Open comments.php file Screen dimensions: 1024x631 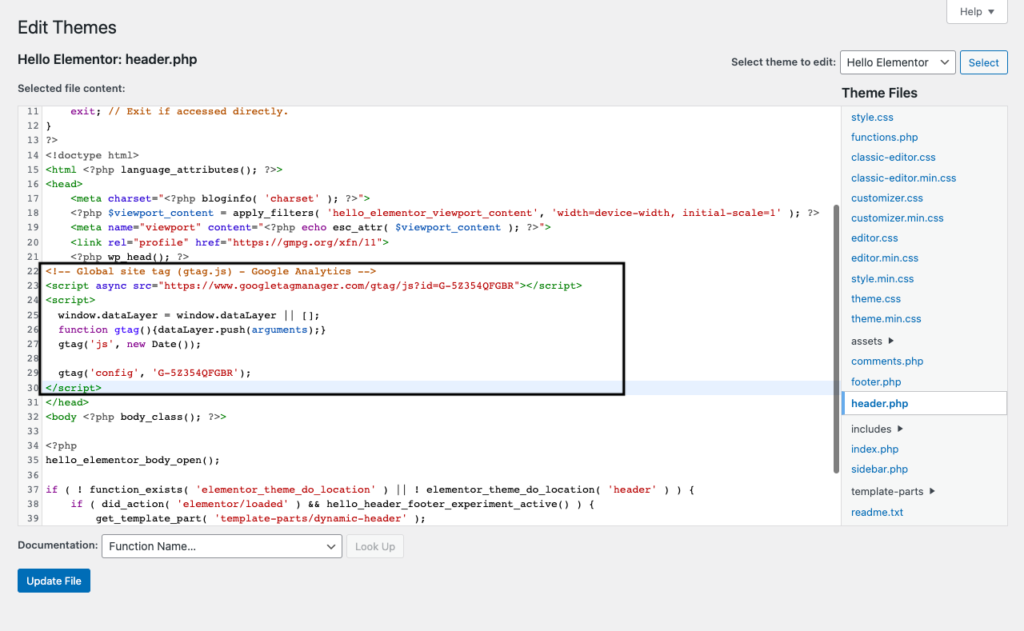[x=887, y=361]
